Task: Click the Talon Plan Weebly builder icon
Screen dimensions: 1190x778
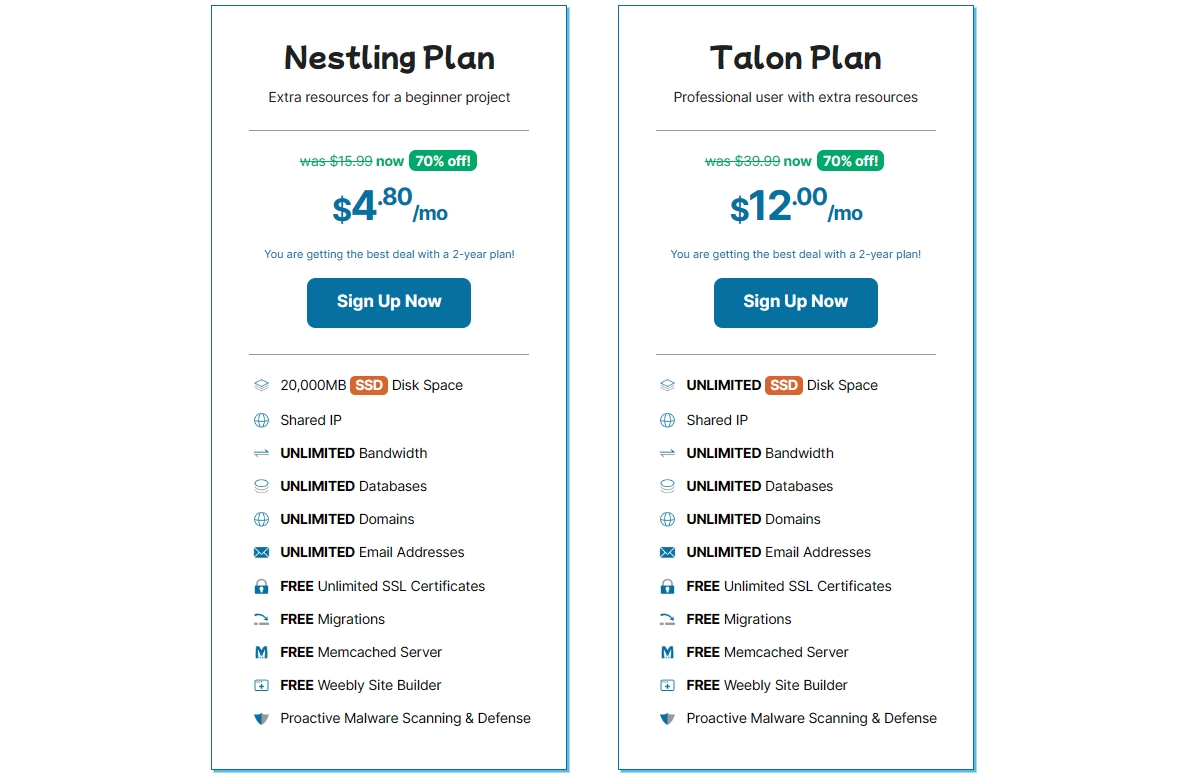Action: coord(667,685)
